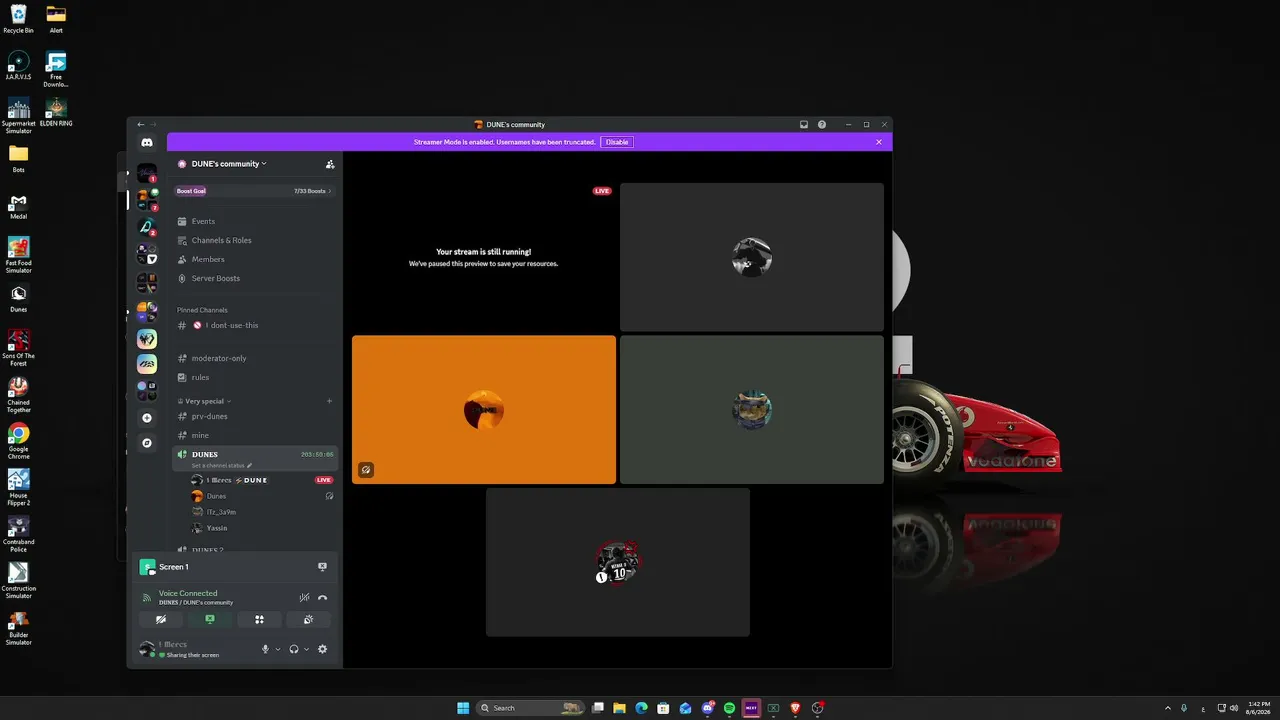Click the Disable Streamer Mode button
Screen dimensions: 1280x720
pyautogui.click(x=617, y=142)
